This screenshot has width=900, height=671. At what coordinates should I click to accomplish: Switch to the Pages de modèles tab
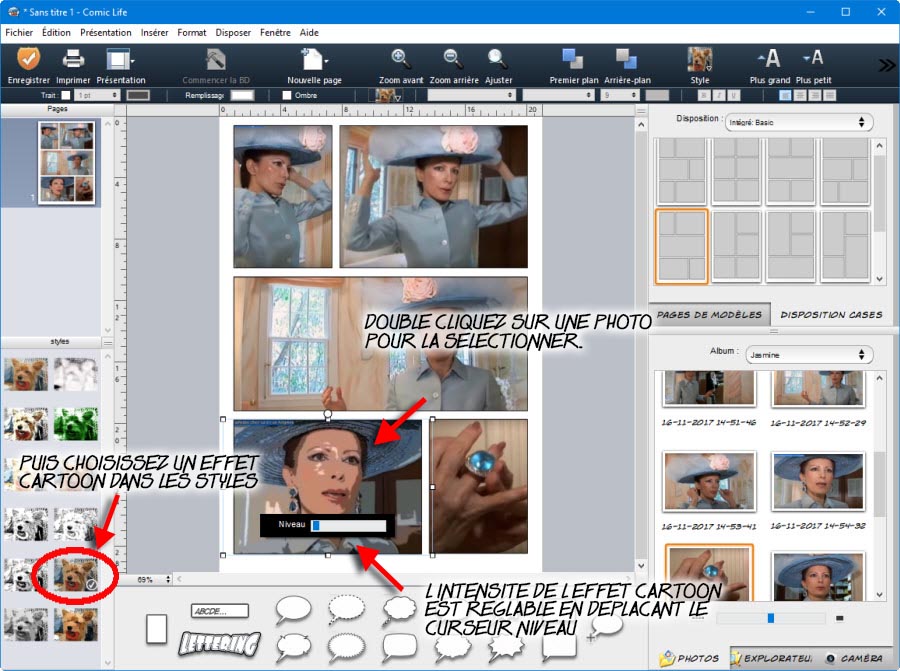[709, 315]
